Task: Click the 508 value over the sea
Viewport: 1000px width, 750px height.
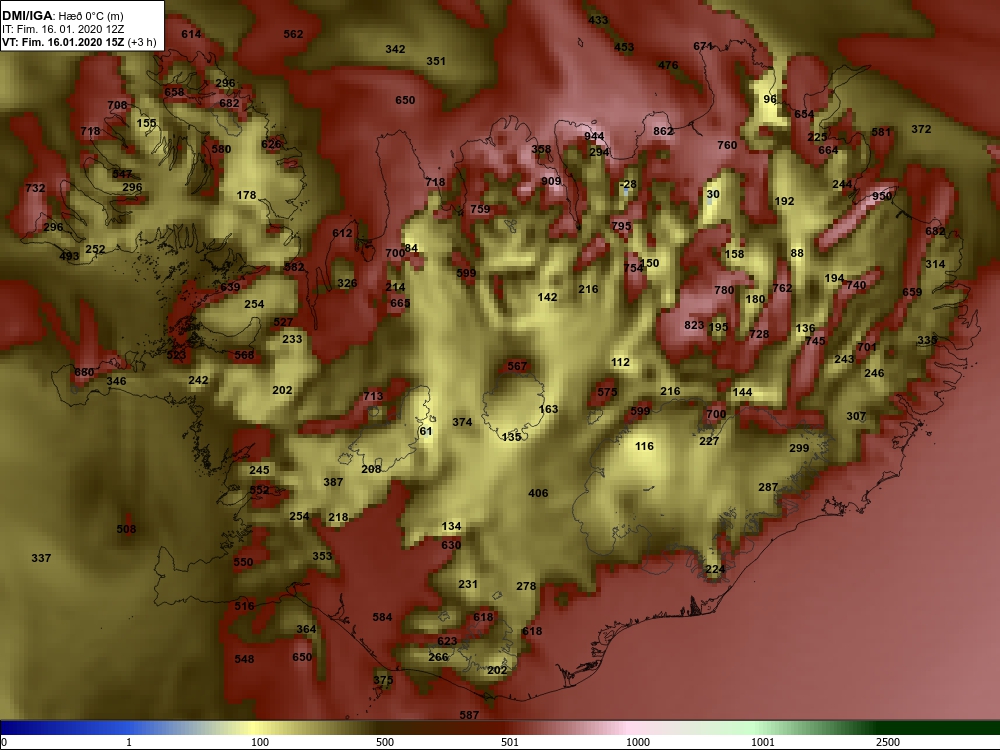Action: click(126, 529)
